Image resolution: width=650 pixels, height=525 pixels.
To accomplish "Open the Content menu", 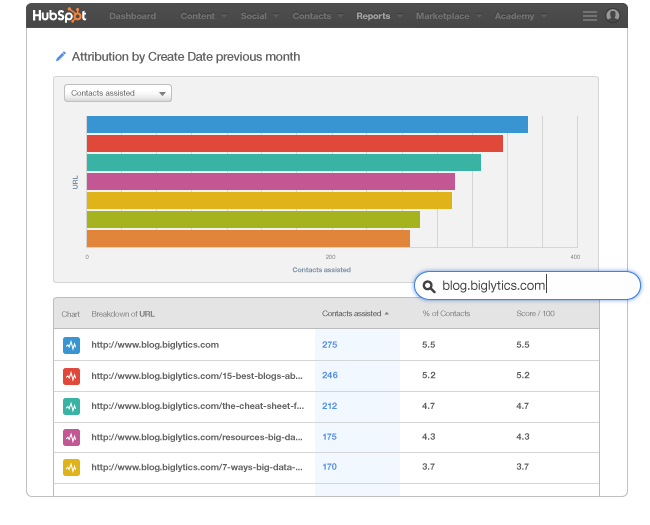I will click(203, 16).
